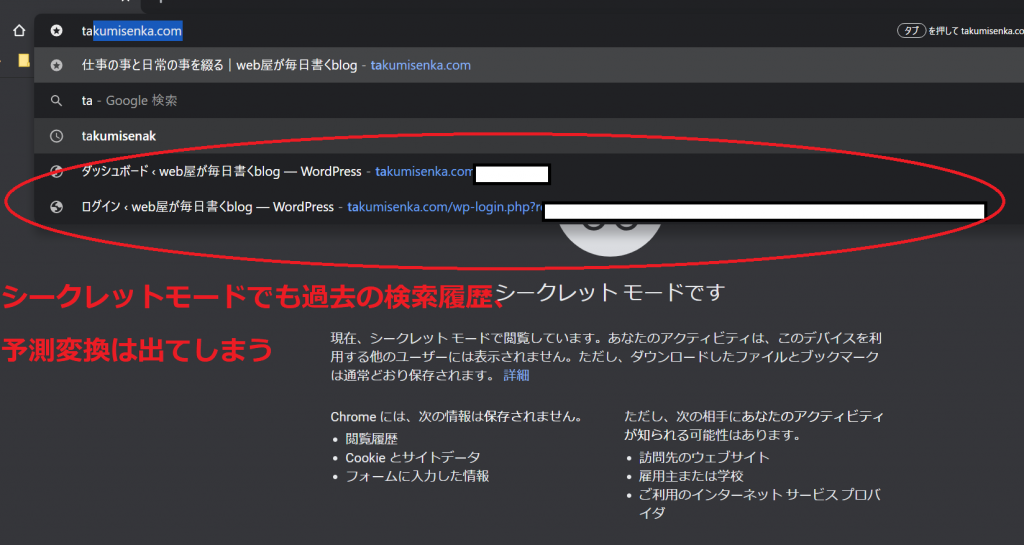Screen dimensions: 1024x545
Task: Click the 詳細 link
Action: [x=517, y=375]
